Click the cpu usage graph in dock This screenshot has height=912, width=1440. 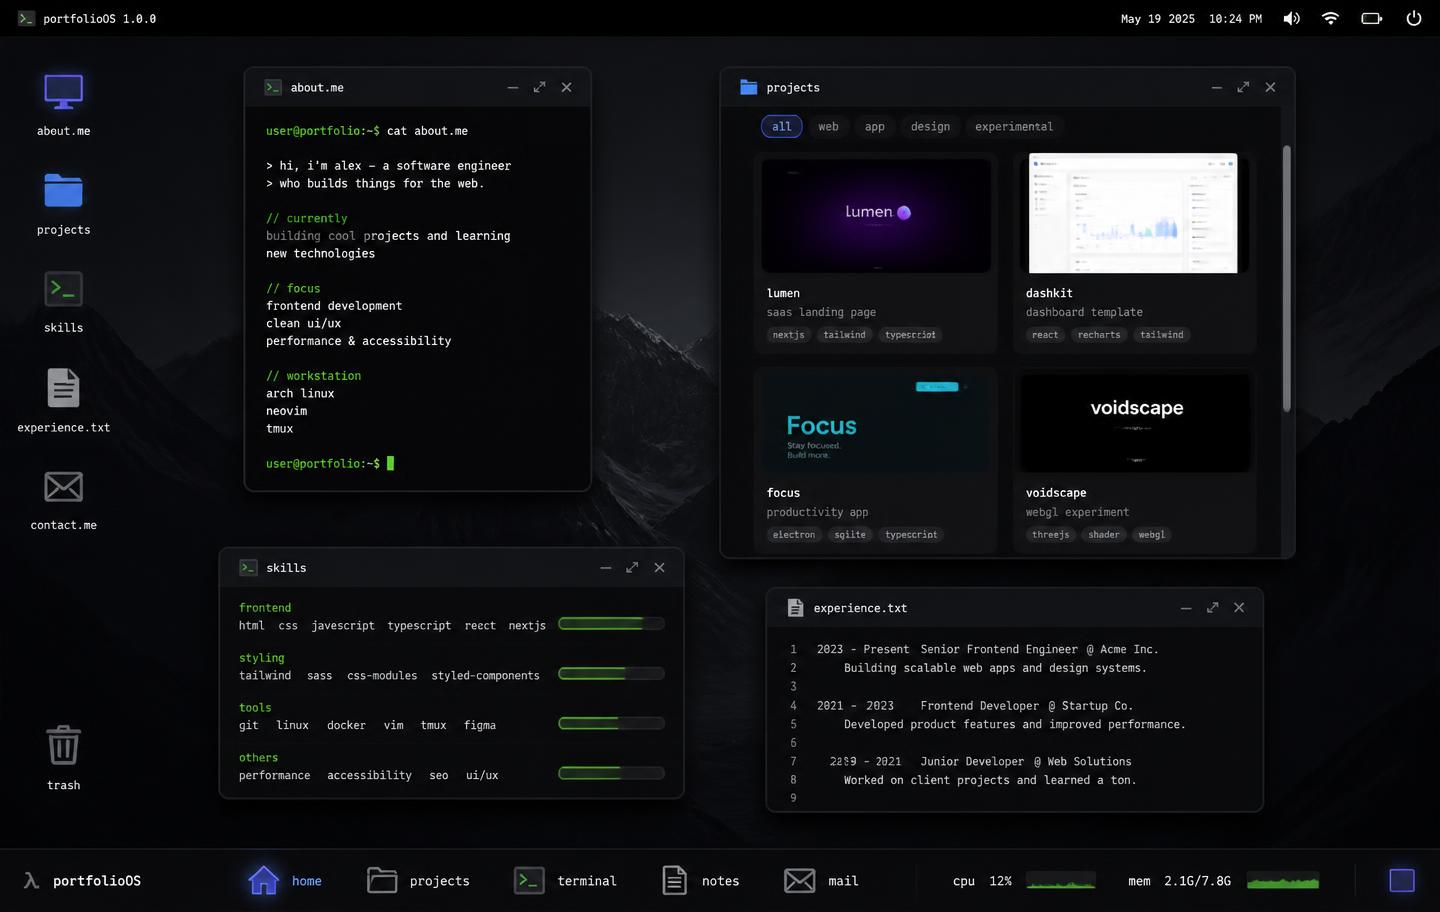point(1061,881)
